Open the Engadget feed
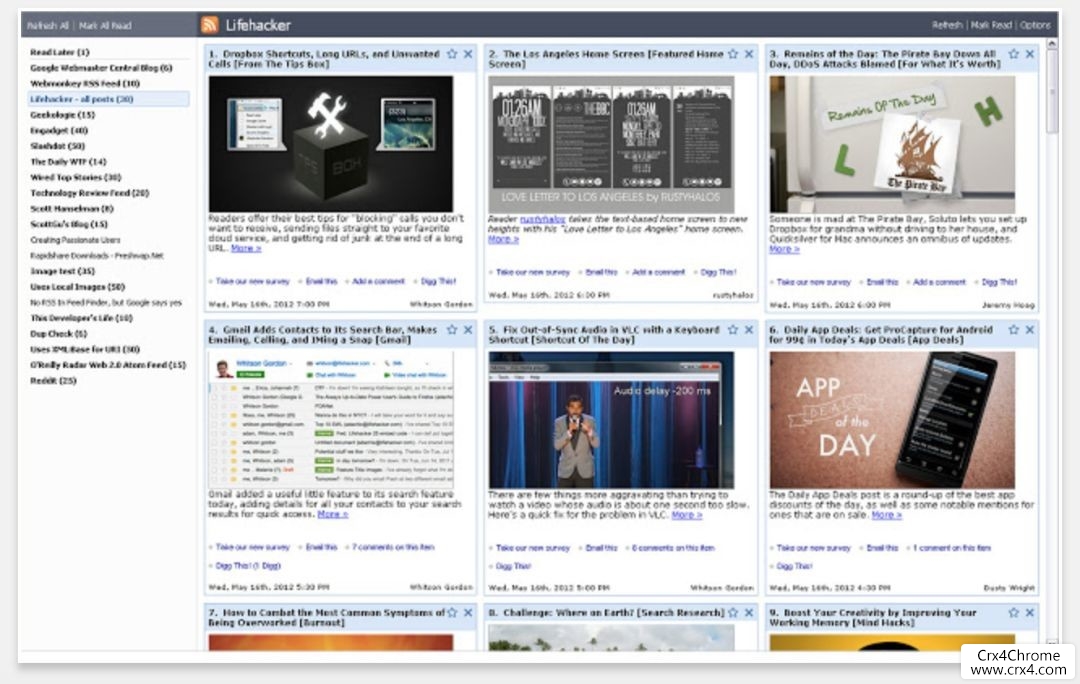Viewport: 1080px width, 684px height. pos(59,130)
